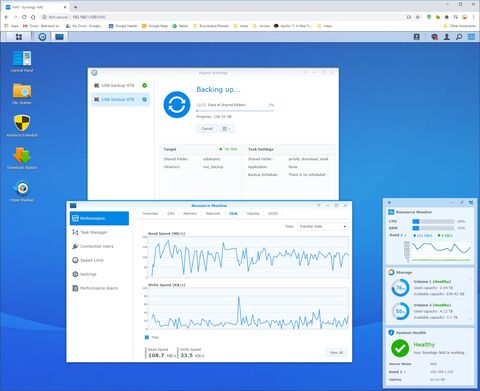This screenshot has height=391, width=480.
Task: Open the Gmail bookmark
Action: pos(42,26)
